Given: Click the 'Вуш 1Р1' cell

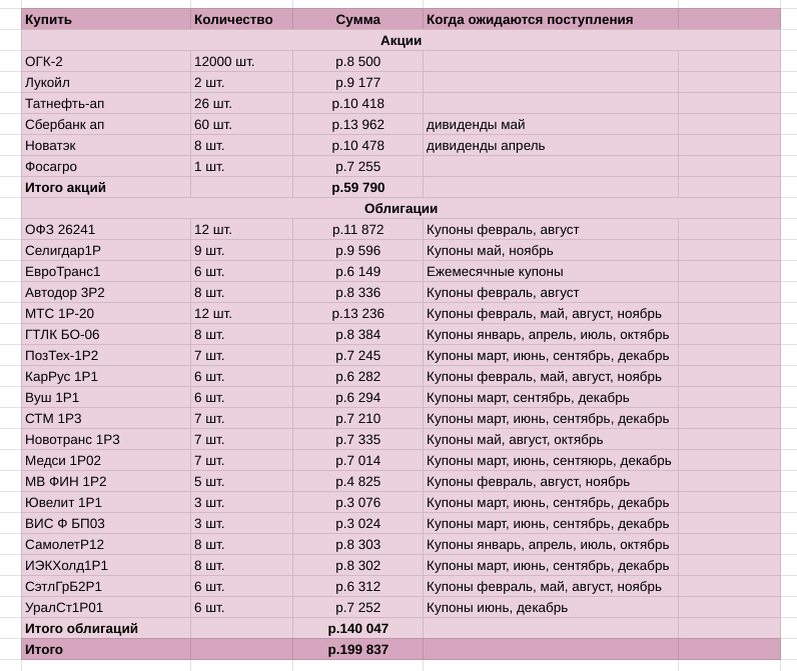Looking at the screenshot, I should [106, 398].
